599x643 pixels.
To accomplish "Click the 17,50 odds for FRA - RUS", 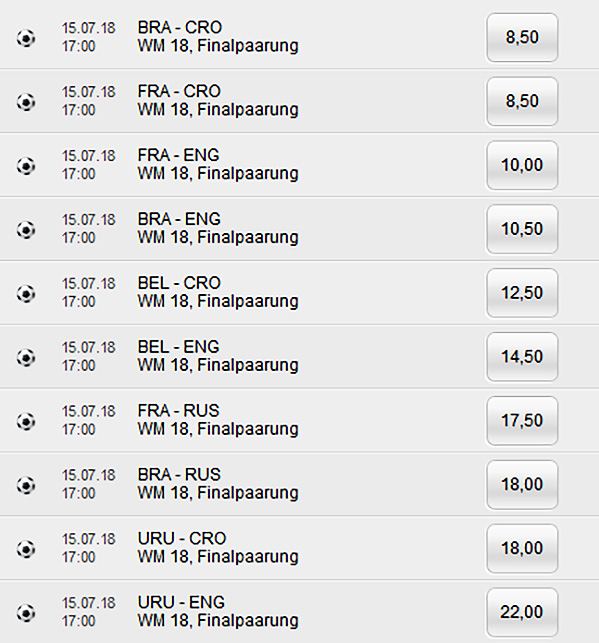I will [522, 421].
